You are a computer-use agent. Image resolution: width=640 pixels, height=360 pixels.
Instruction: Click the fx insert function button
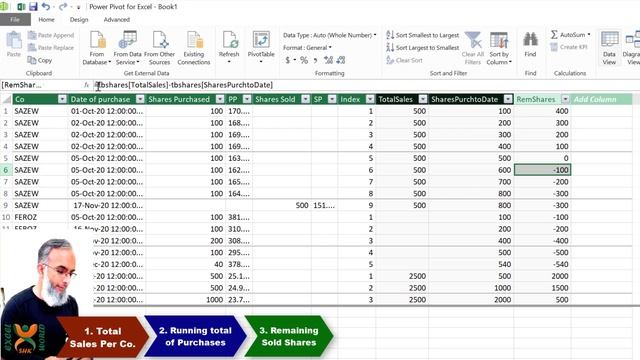pos(87,85)
